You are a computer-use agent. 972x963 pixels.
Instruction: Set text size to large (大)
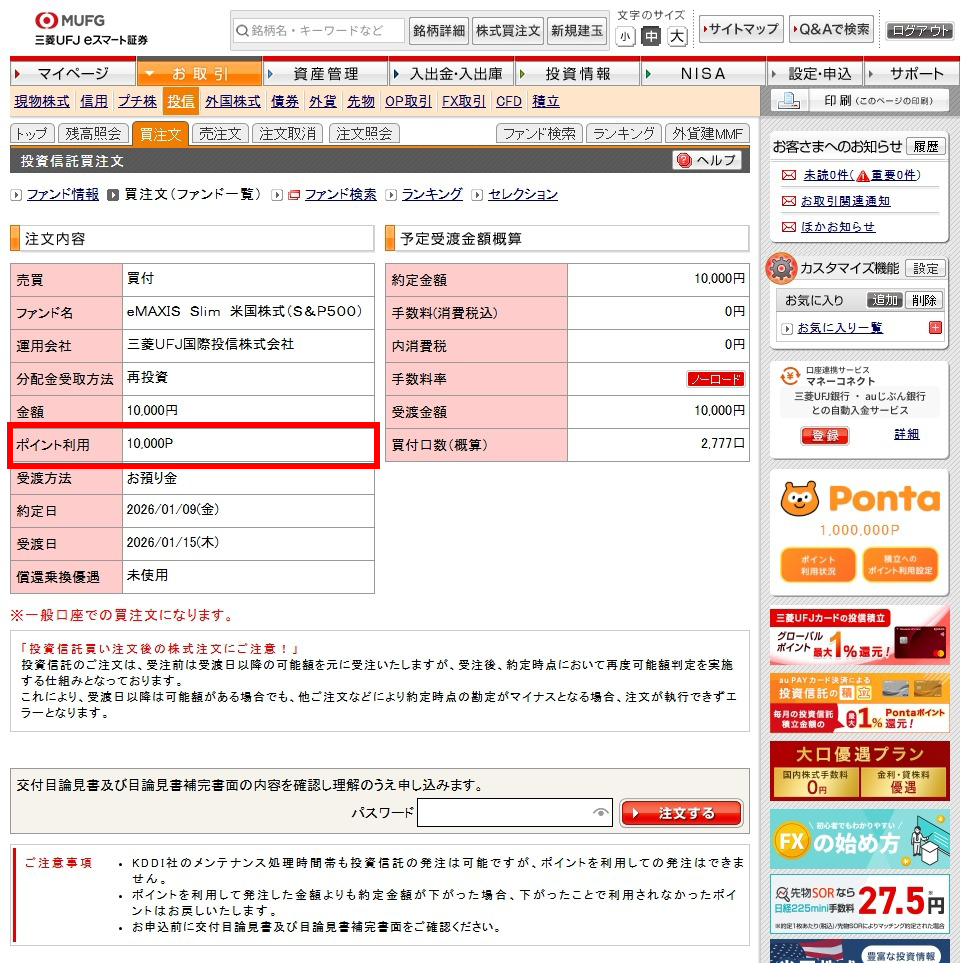coord(677,37)
